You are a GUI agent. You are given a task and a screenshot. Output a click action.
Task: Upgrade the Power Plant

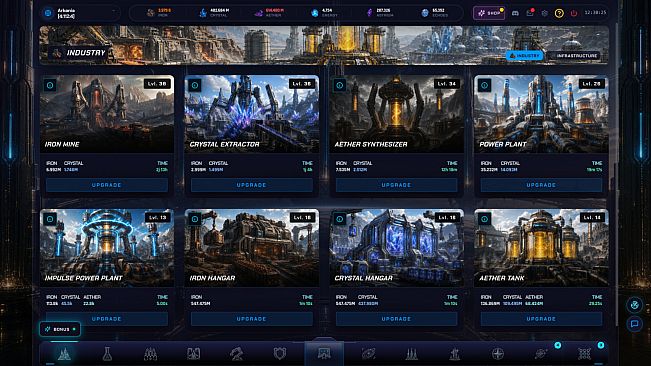coord(541,185)
